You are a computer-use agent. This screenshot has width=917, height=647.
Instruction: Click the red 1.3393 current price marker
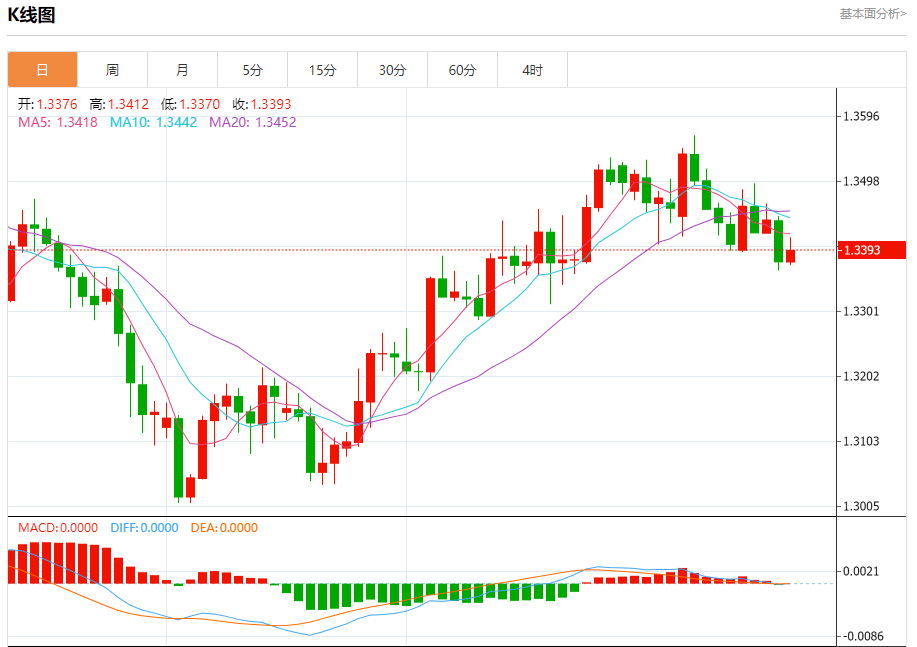coord(871,250)
